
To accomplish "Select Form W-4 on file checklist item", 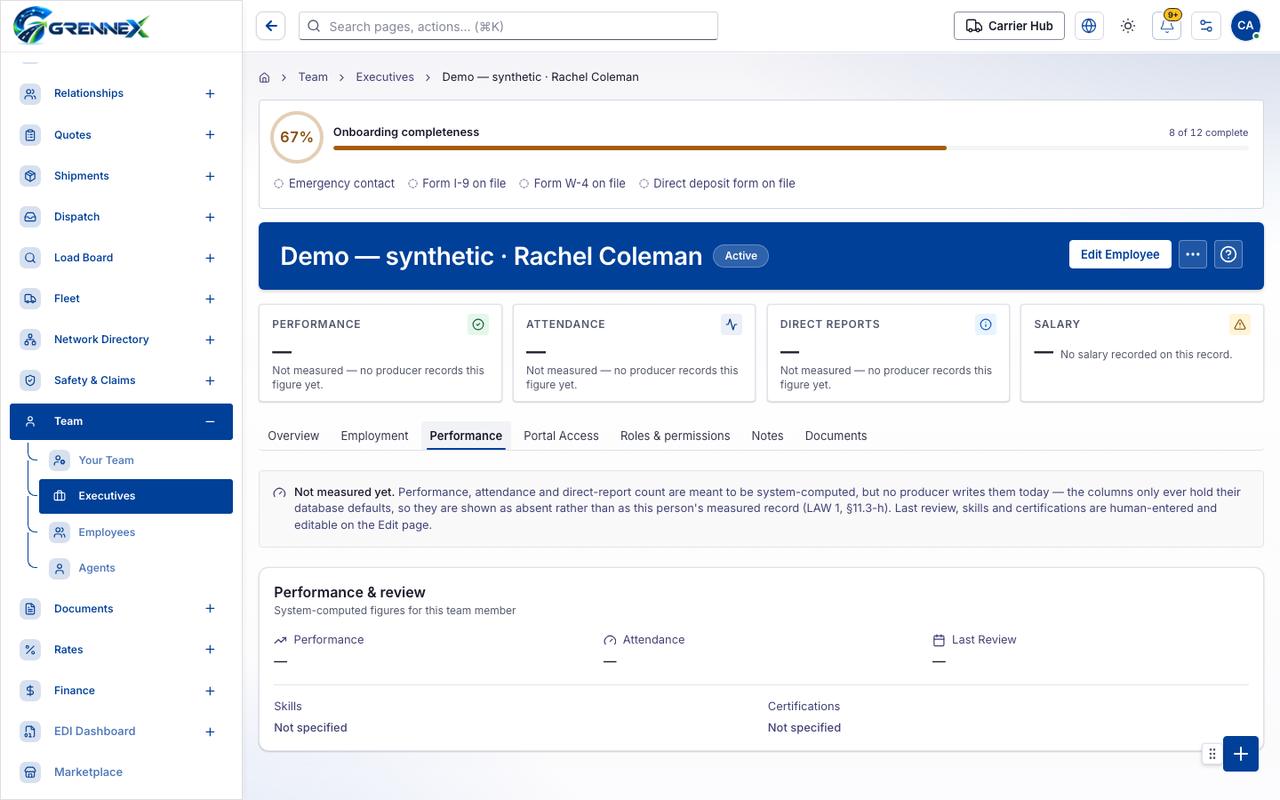I will [x=572, y=184].
